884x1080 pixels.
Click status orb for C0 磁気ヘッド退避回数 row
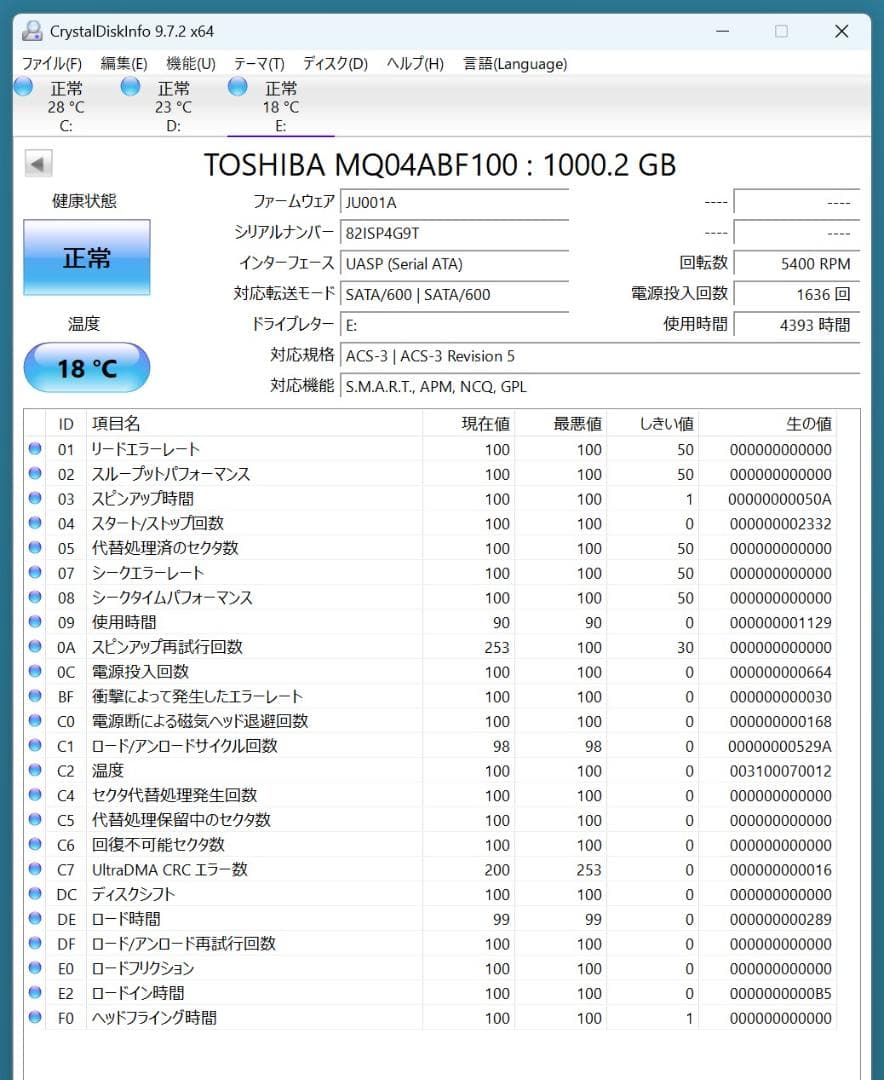[x=35, y=720]
